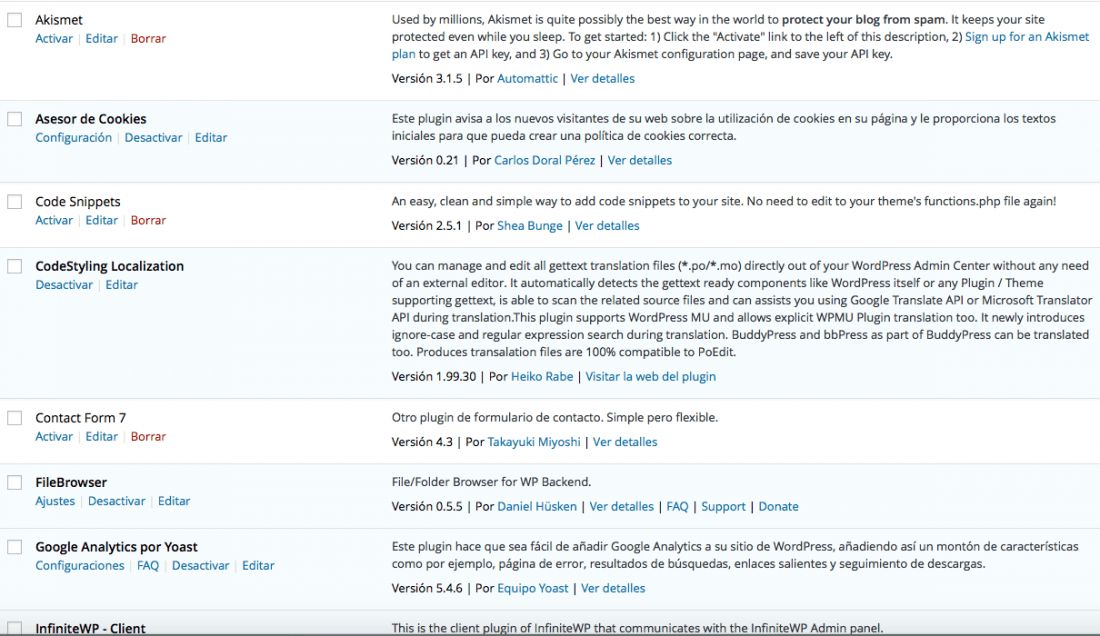Open the Automattic author link
This screenshot has width=1100, height=636.
click(x=528, y=79)
